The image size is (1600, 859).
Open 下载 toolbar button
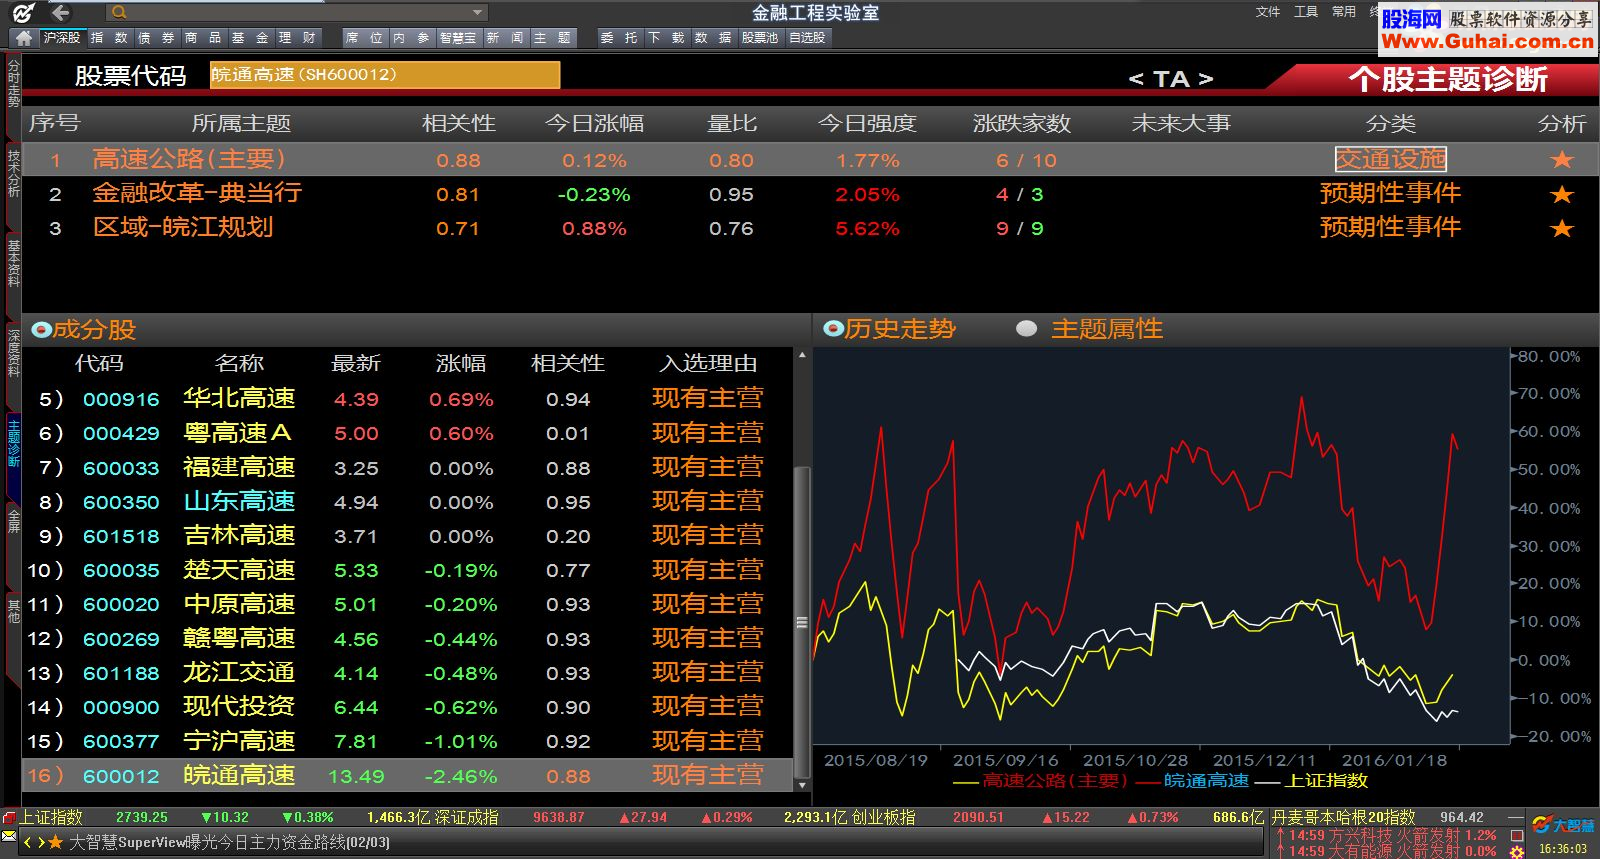pyautogui.click(x=666, y=38)
